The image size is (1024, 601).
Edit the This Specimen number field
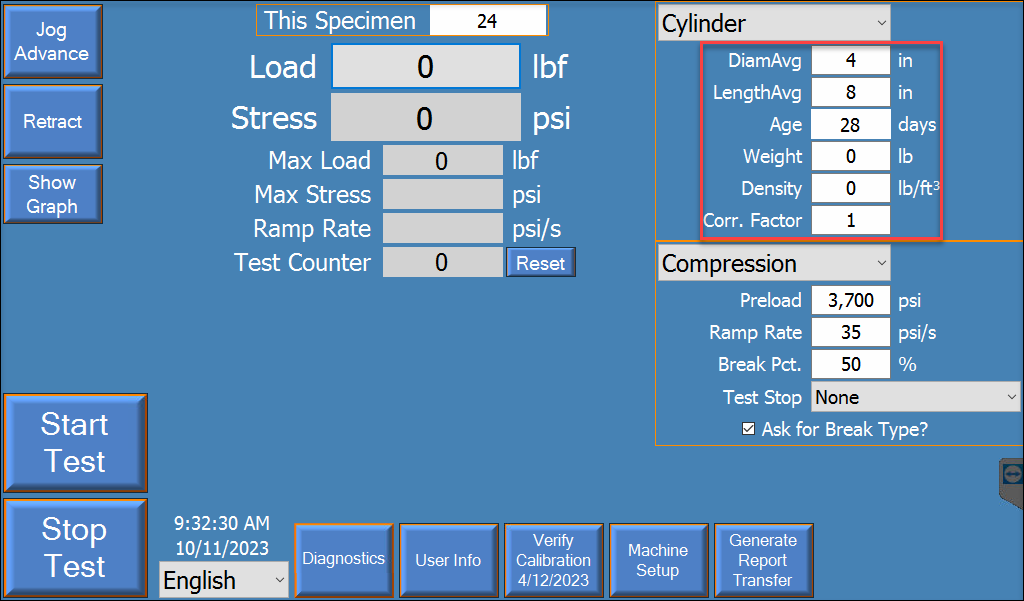point(488,20)
